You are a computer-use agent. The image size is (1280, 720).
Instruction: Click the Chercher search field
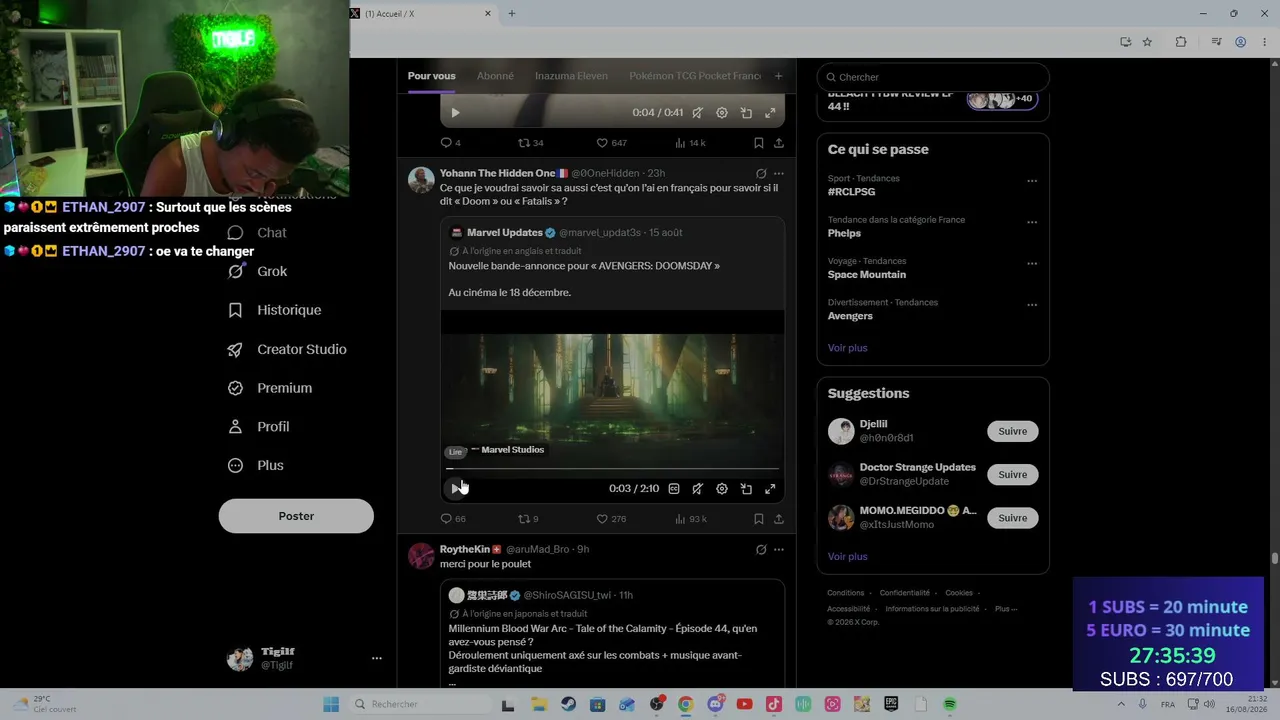coord(933,77)
